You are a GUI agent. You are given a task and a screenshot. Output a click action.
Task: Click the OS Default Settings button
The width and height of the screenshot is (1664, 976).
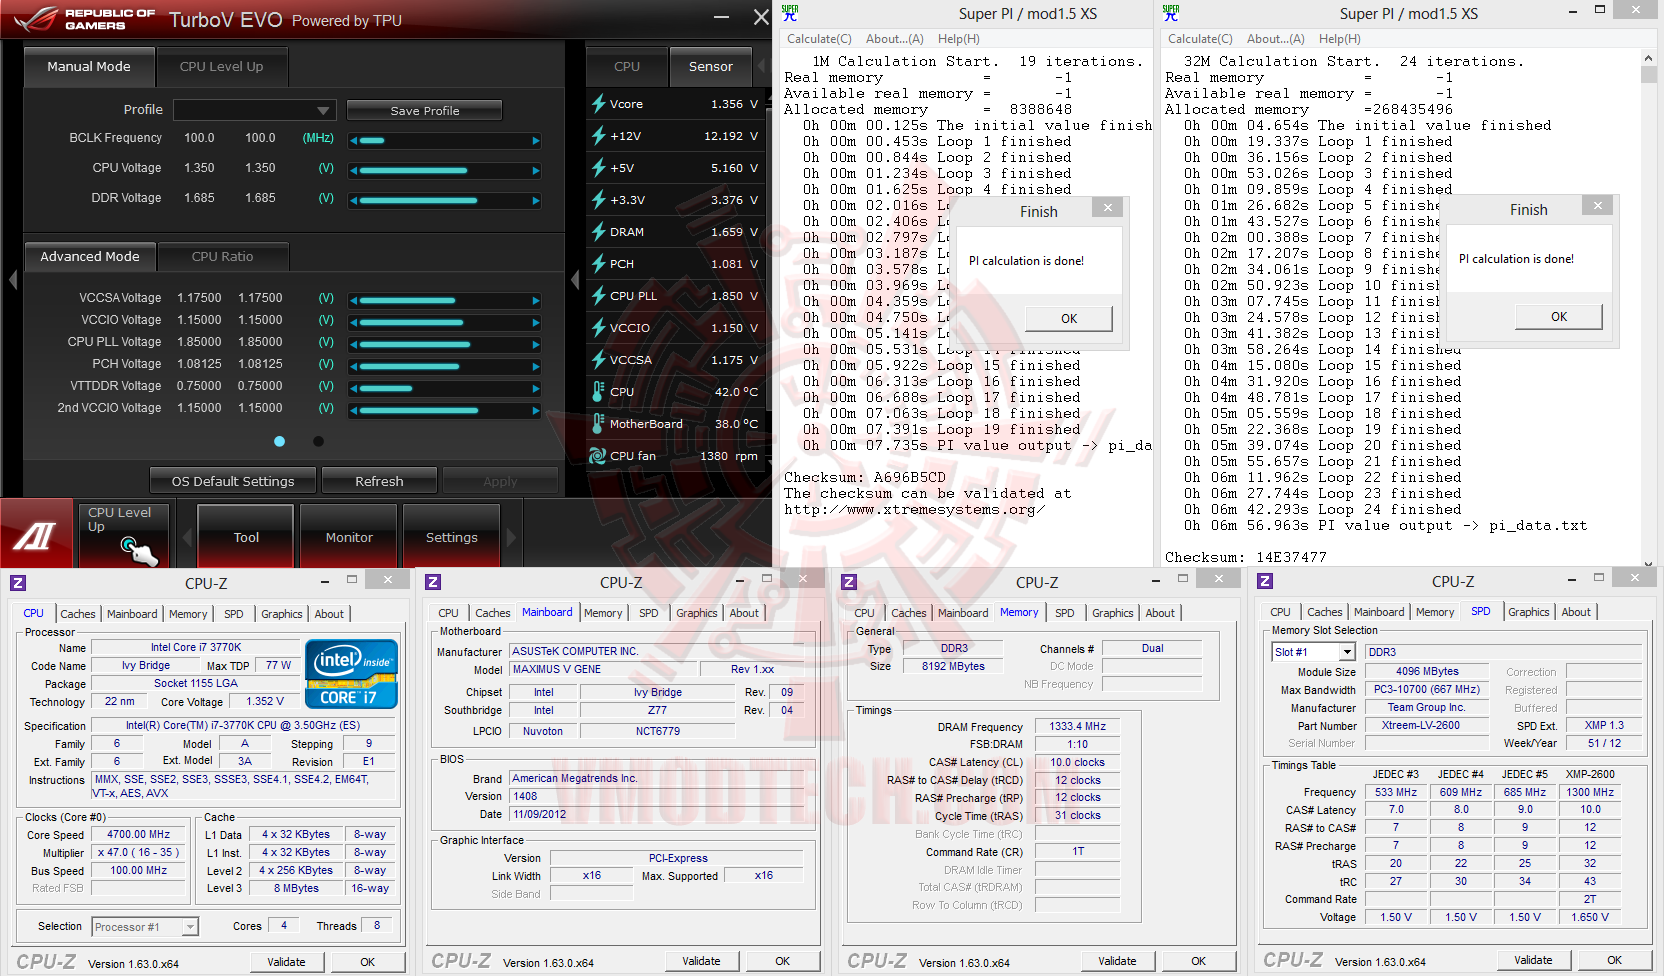point(233,481)
